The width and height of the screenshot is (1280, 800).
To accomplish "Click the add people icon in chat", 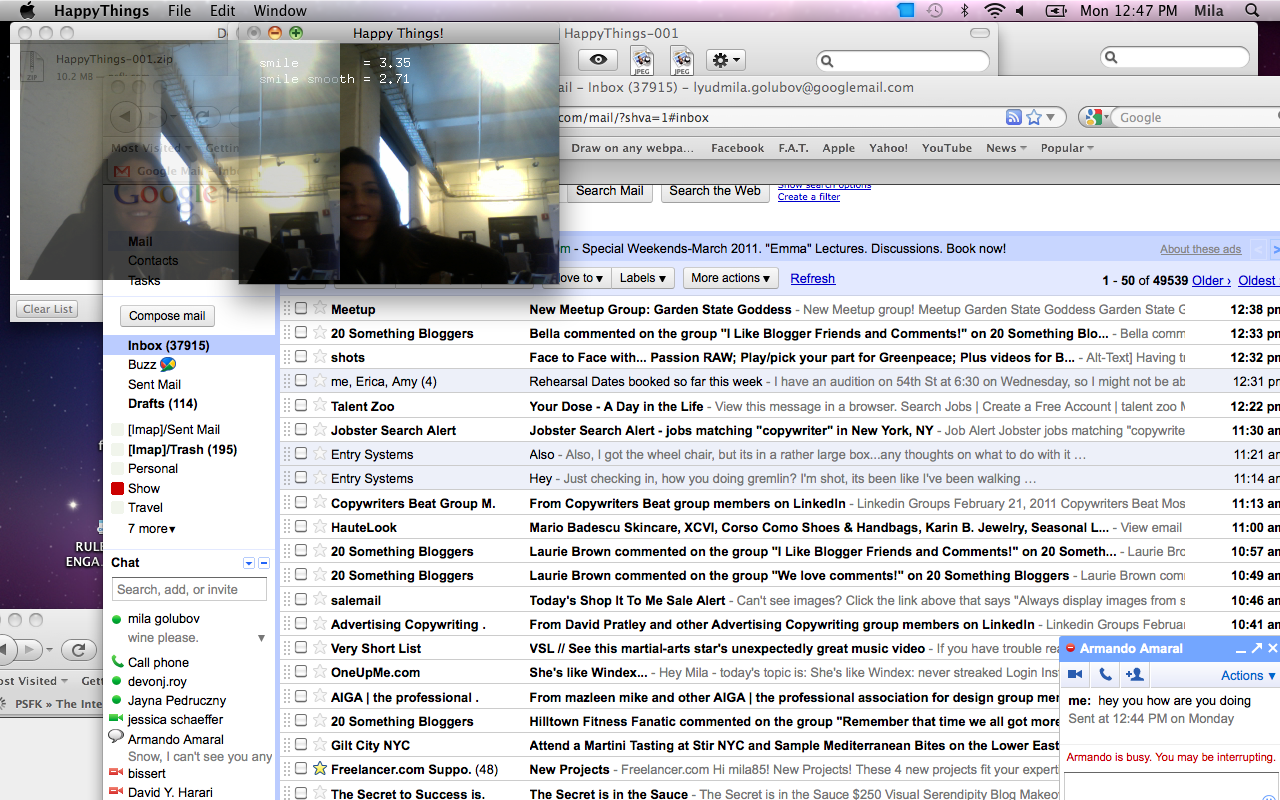I will click(x=1134, y=675).
